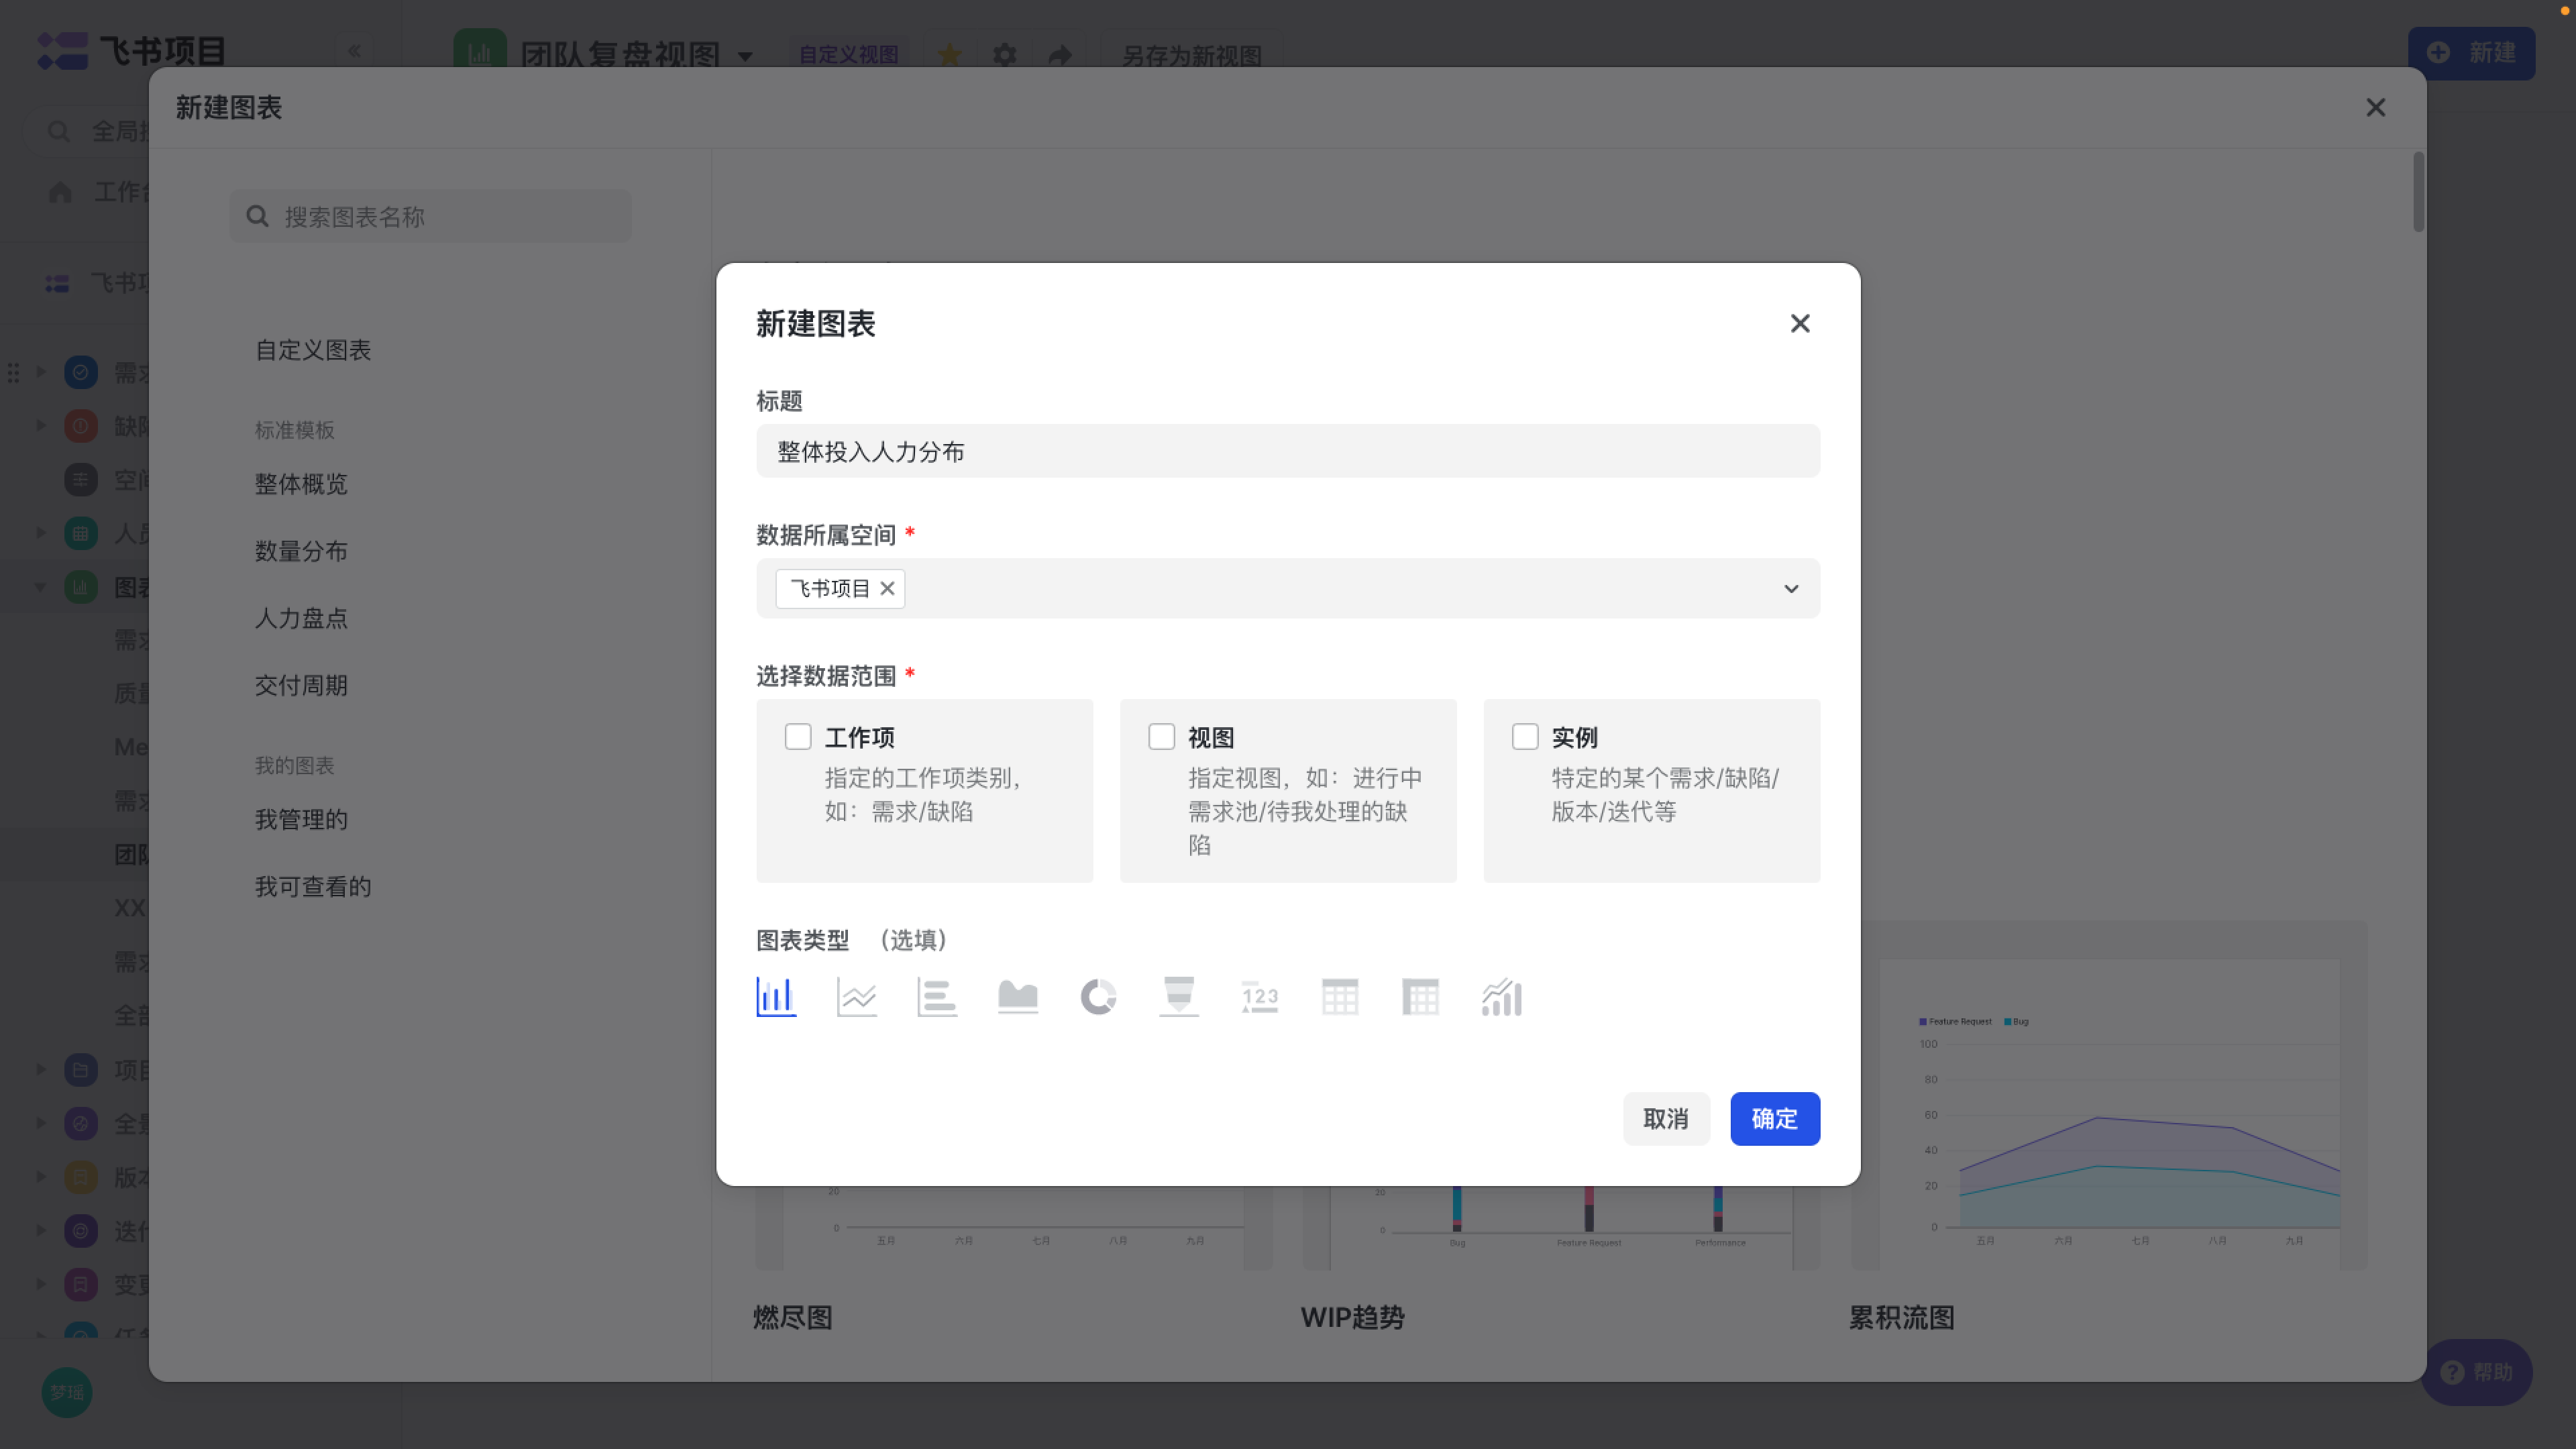Click the teal grid icon in the sidebar
Viewport: 2576px width, 1449px height.
click(81, 533)
